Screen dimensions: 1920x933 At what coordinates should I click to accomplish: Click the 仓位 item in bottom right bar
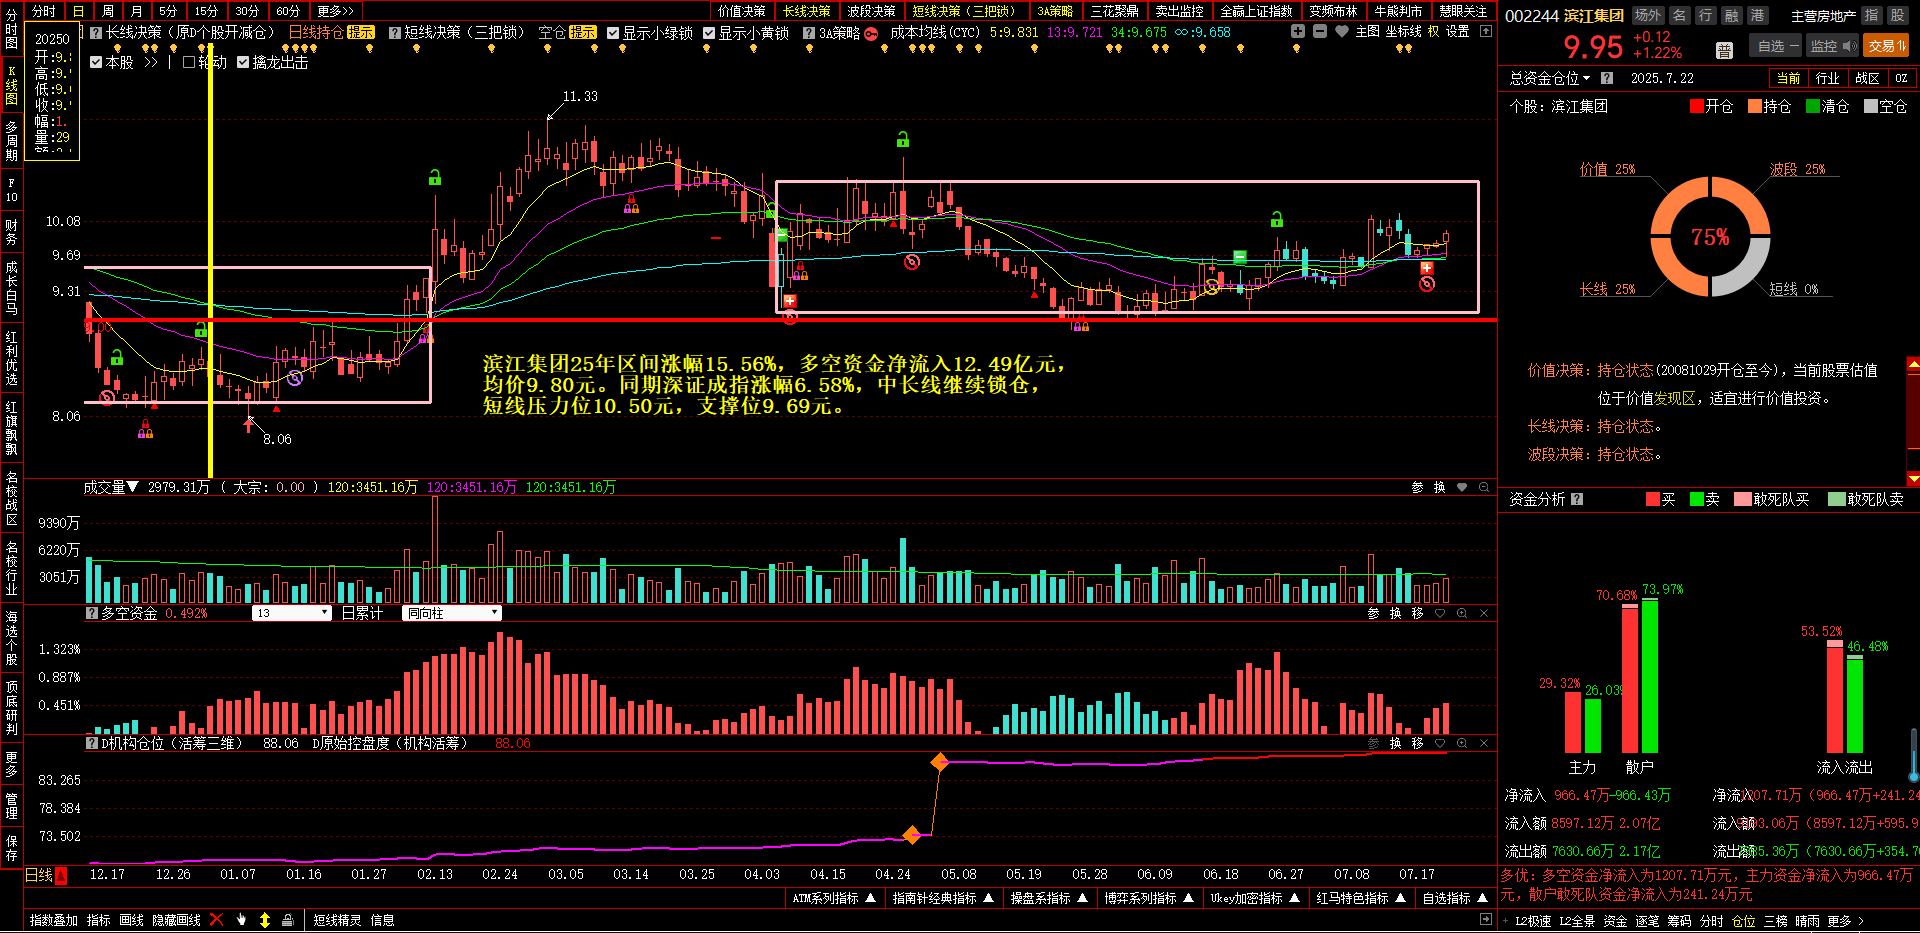tap(1744, 921)
